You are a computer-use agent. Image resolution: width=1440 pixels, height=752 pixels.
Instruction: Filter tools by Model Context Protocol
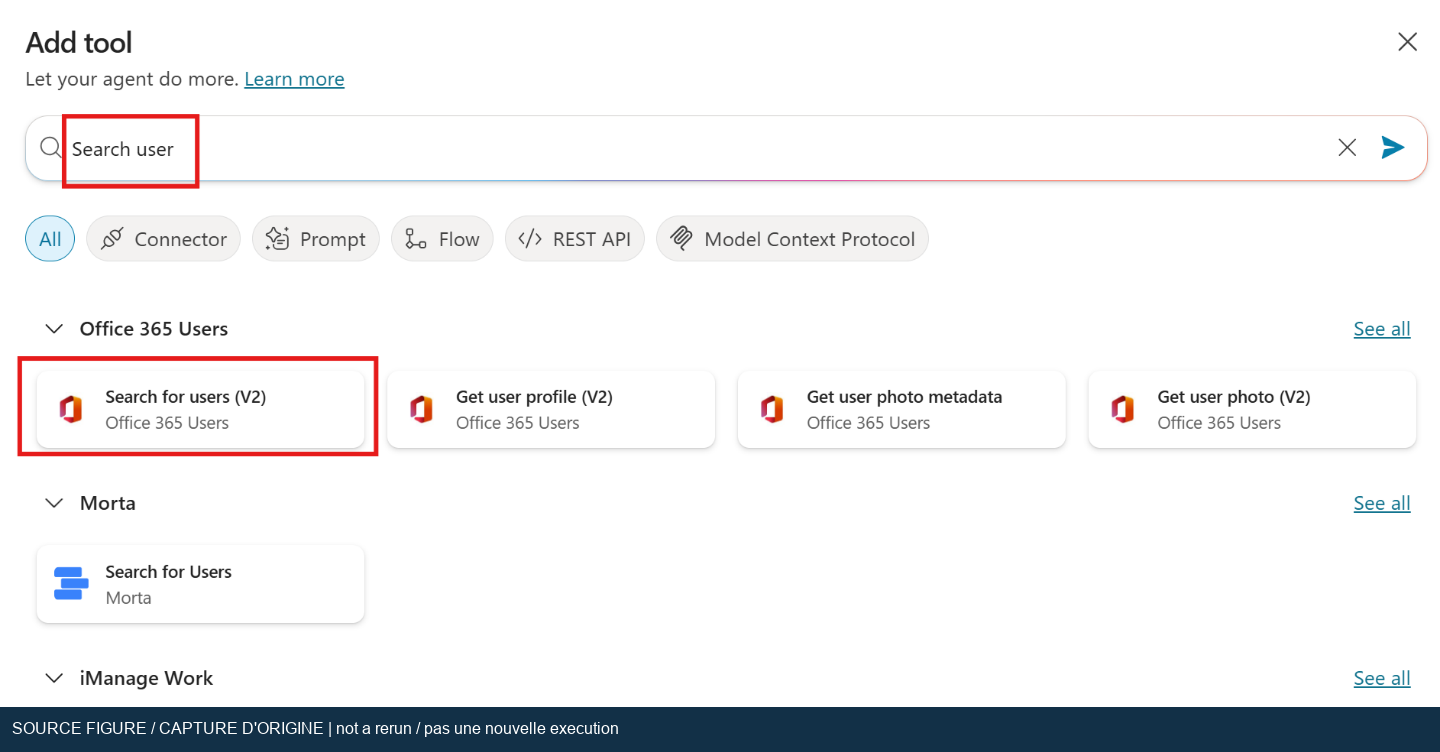(792, 239)
